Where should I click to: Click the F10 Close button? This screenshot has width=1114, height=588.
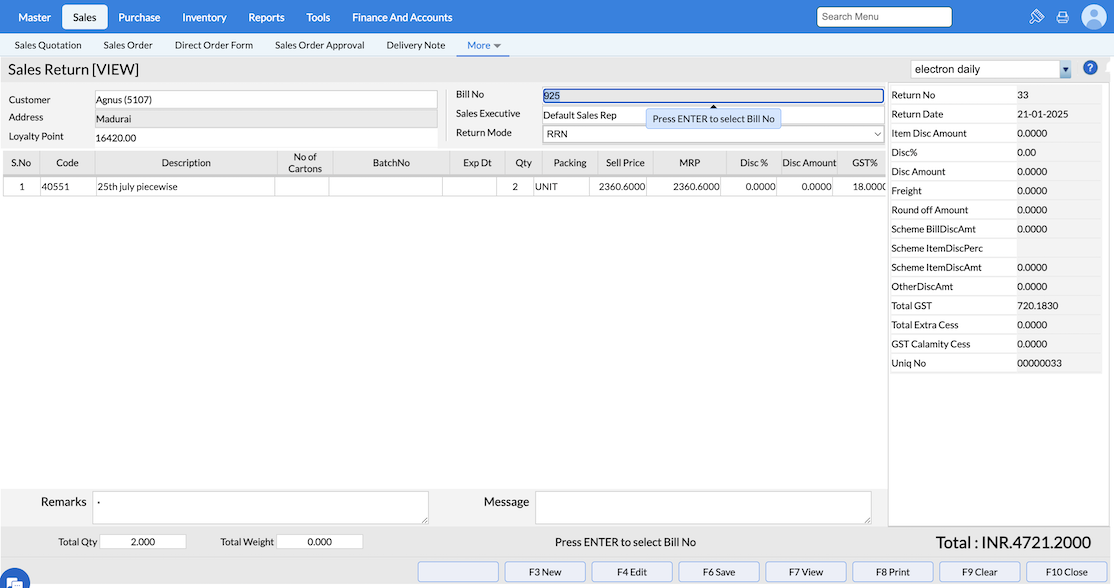(x=1066, y=572)
